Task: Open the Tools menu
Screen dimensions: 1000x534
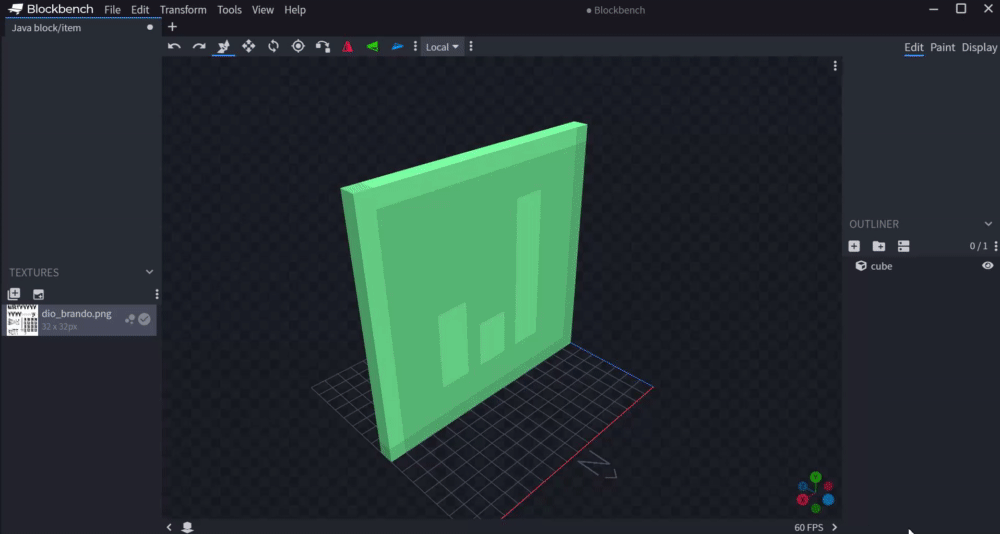Action: [230, 10]
